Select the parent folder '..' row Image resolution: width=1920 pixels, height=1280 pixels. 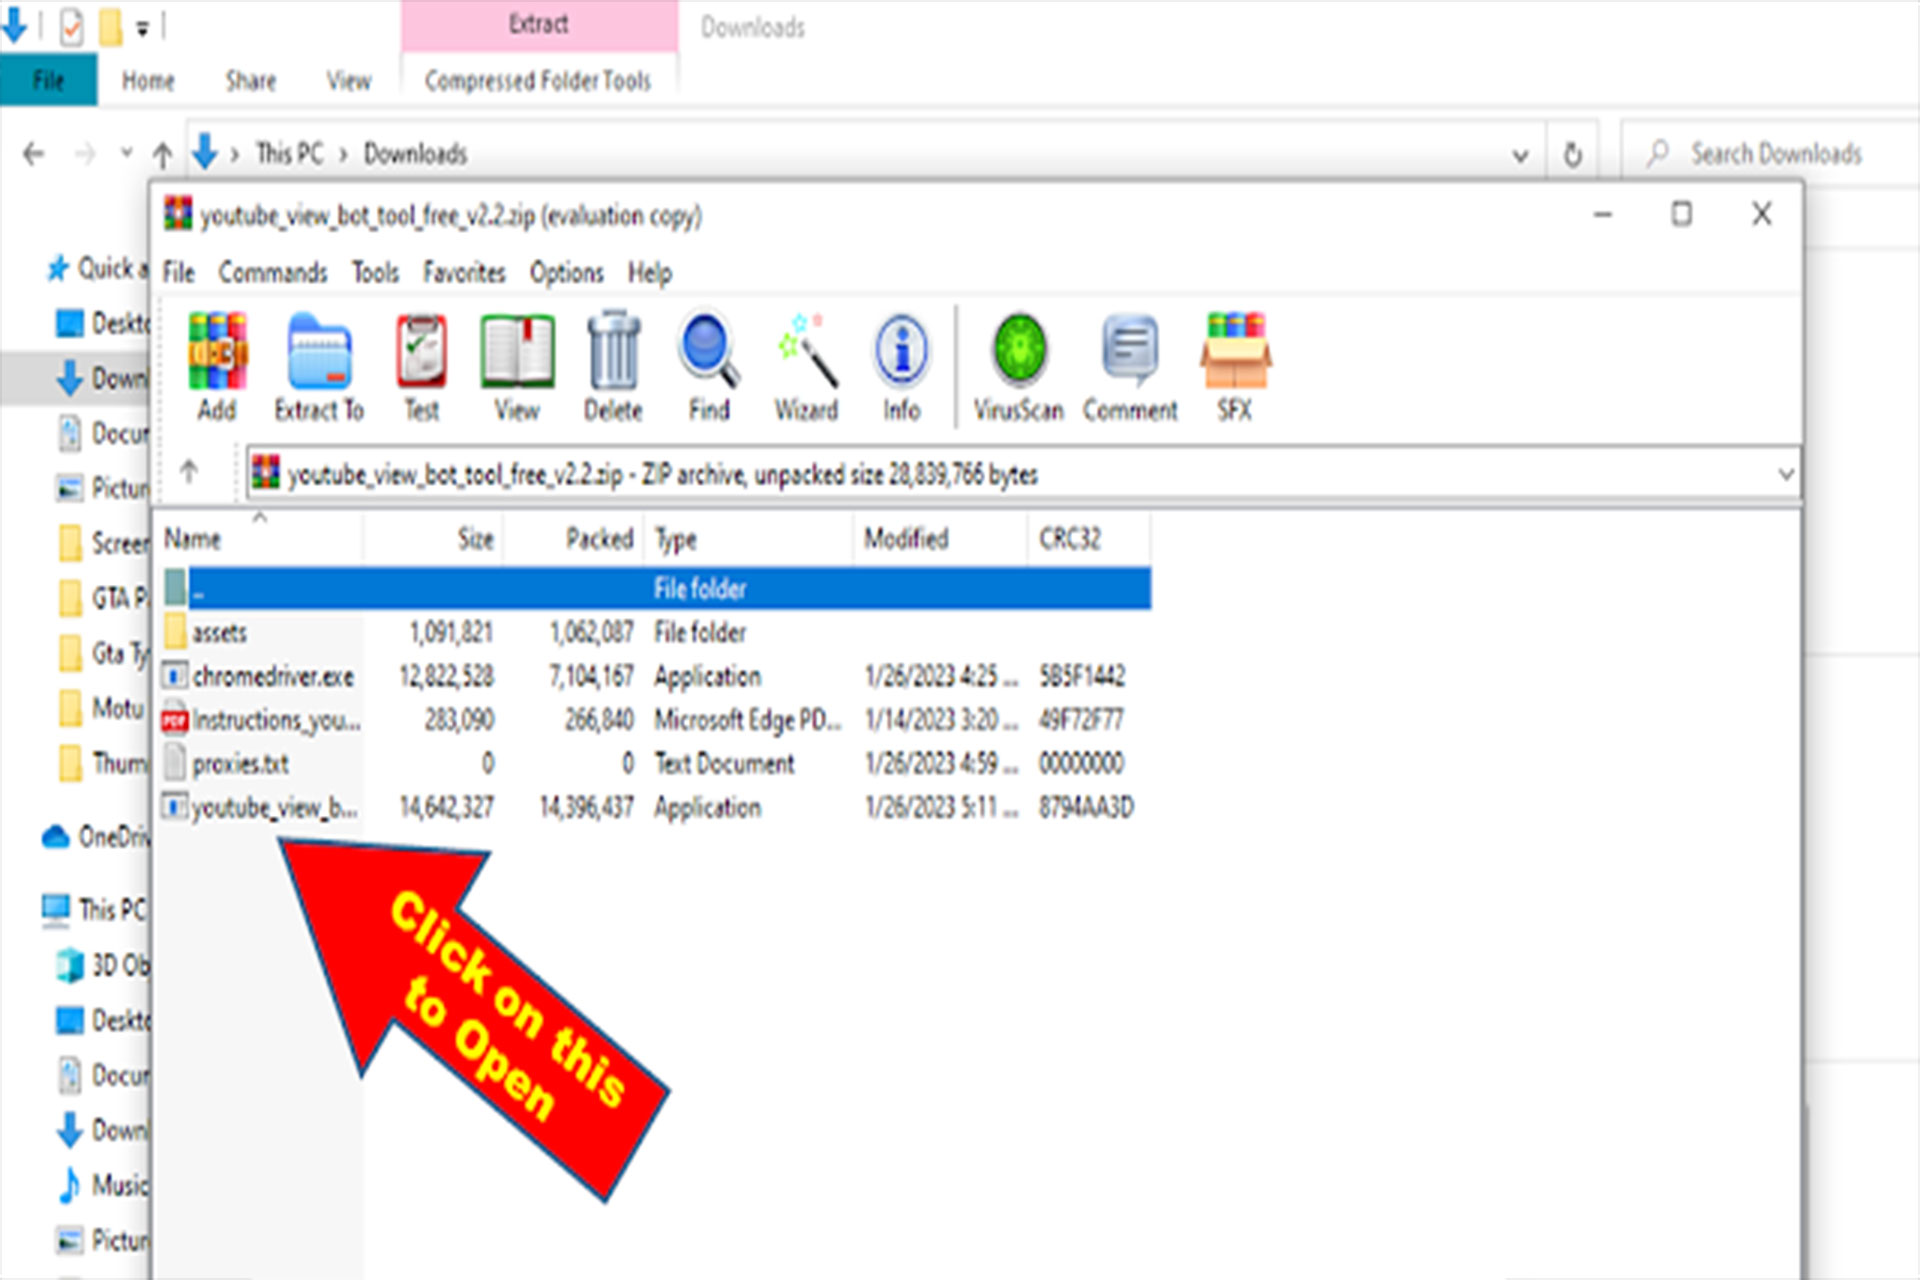click(656, 588)
